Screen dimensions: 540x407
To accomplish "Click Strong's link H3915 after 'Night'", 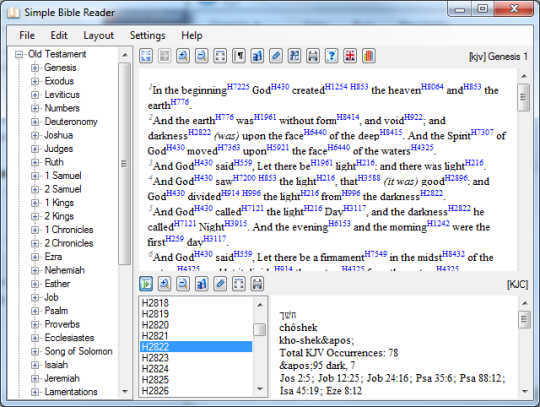I will (236, 223).
